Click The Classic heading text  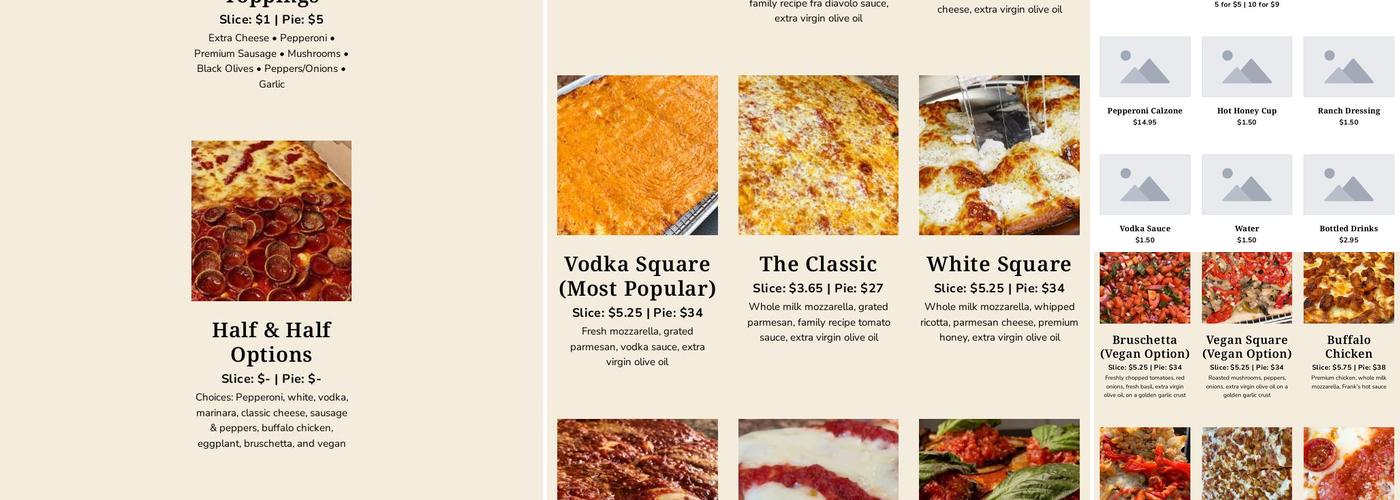tap(818, 264)
